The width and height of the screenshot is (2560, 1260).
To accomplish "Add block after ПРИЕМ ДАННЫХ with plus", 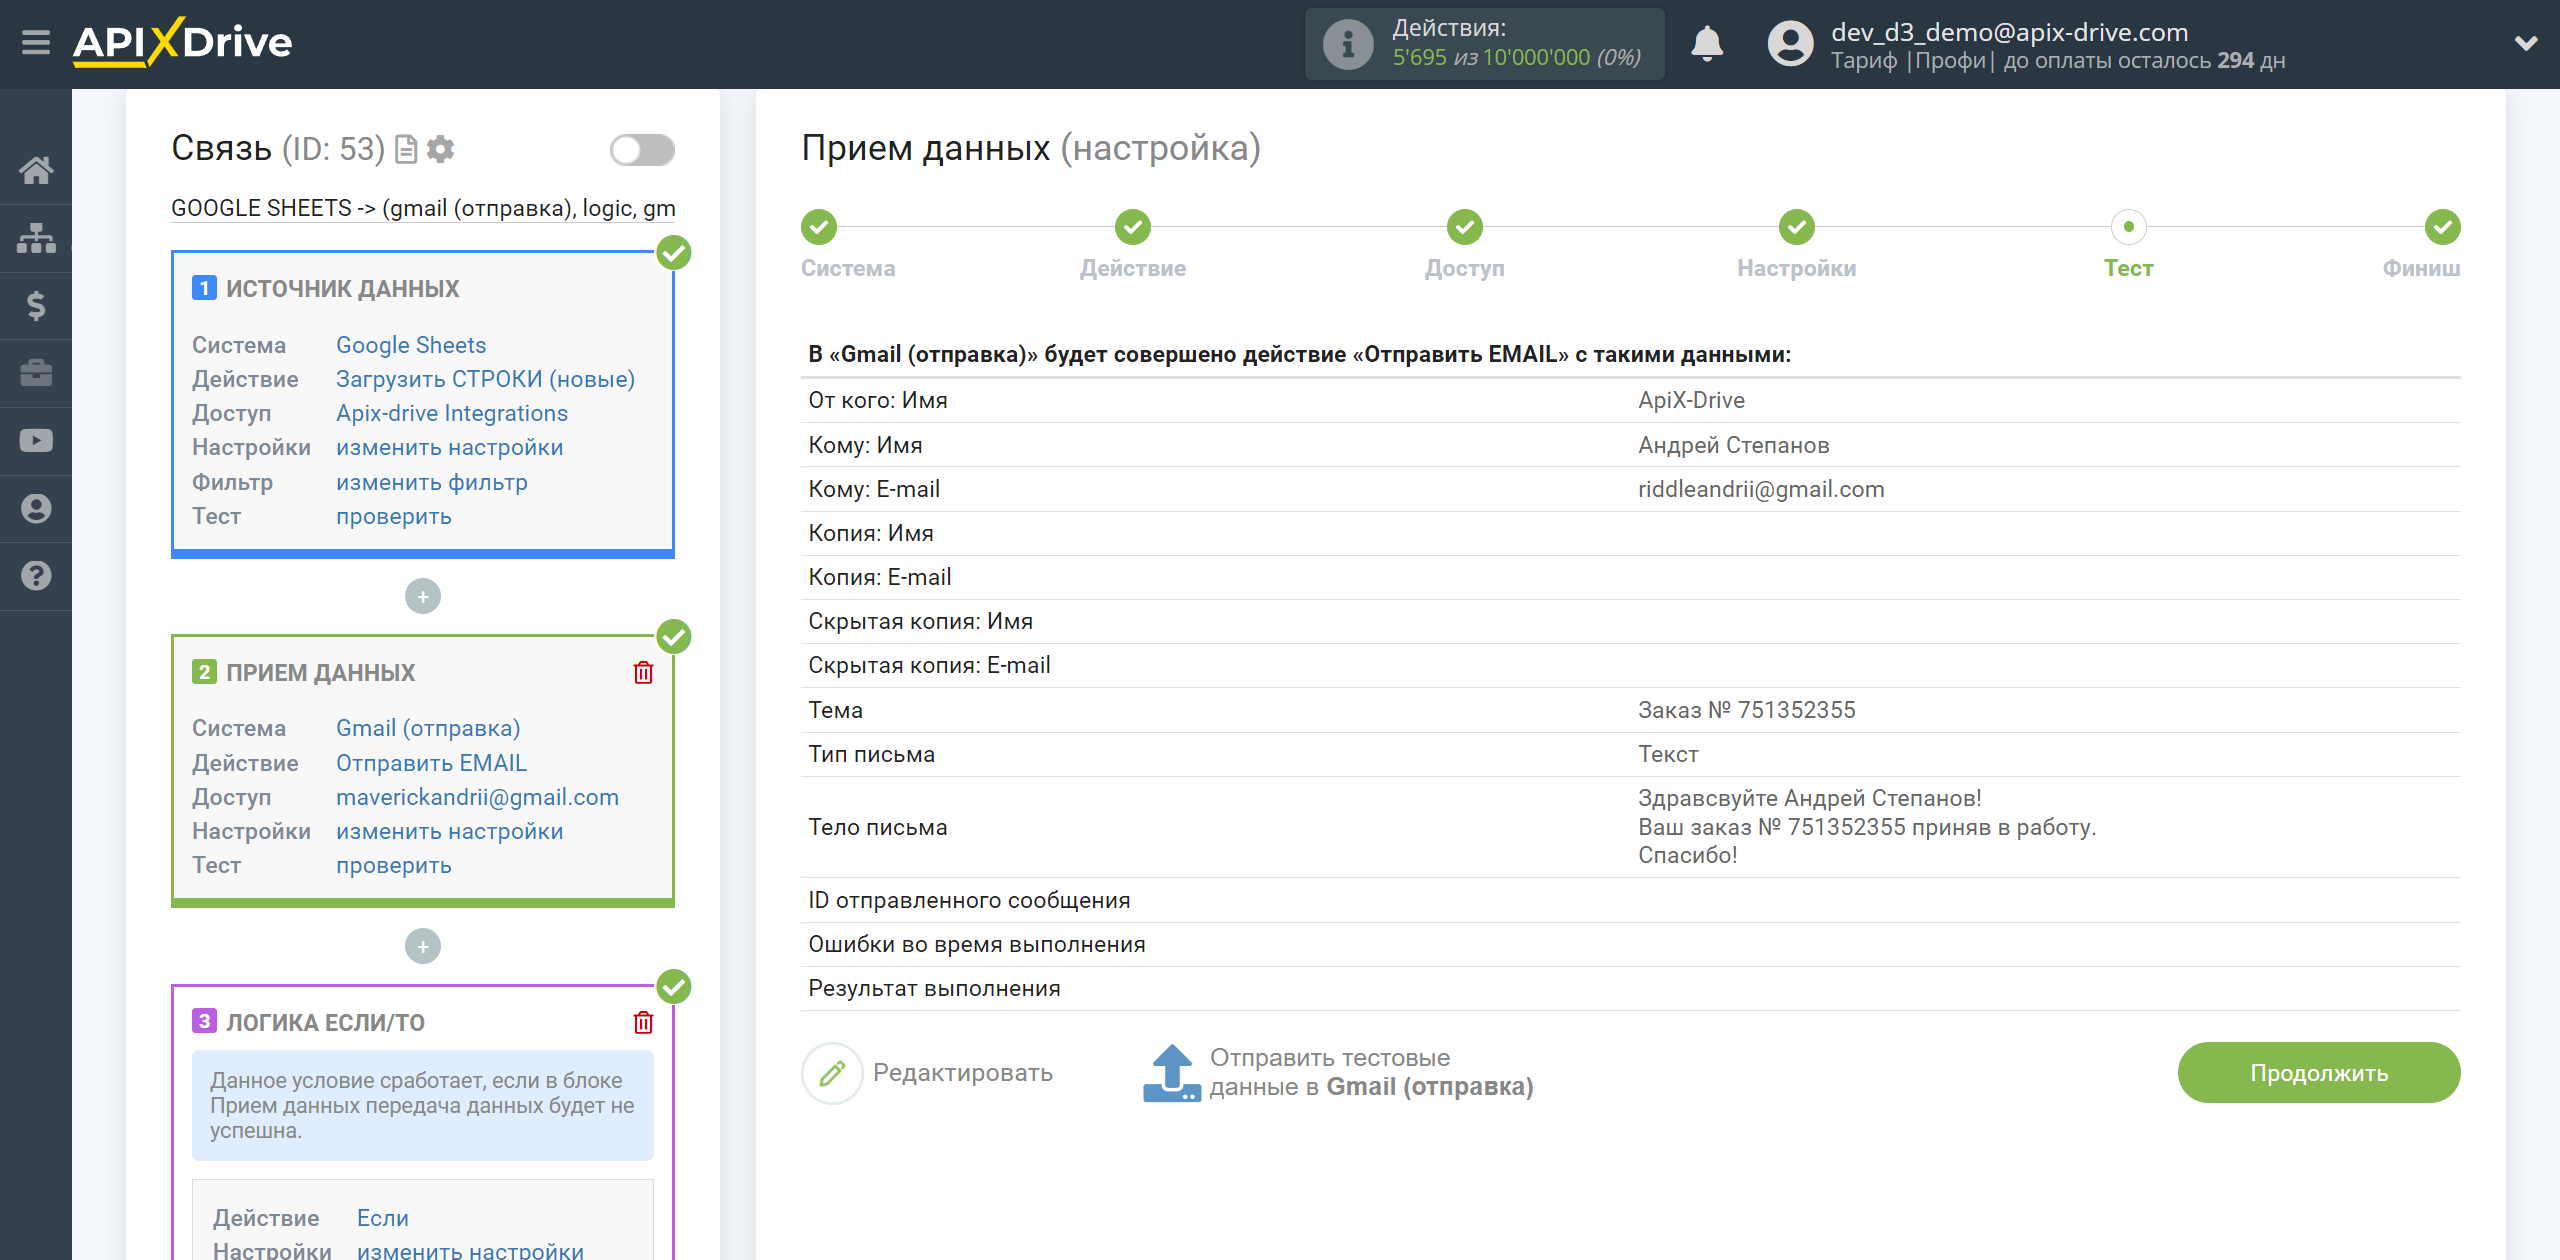I will (x=423, y=947).
